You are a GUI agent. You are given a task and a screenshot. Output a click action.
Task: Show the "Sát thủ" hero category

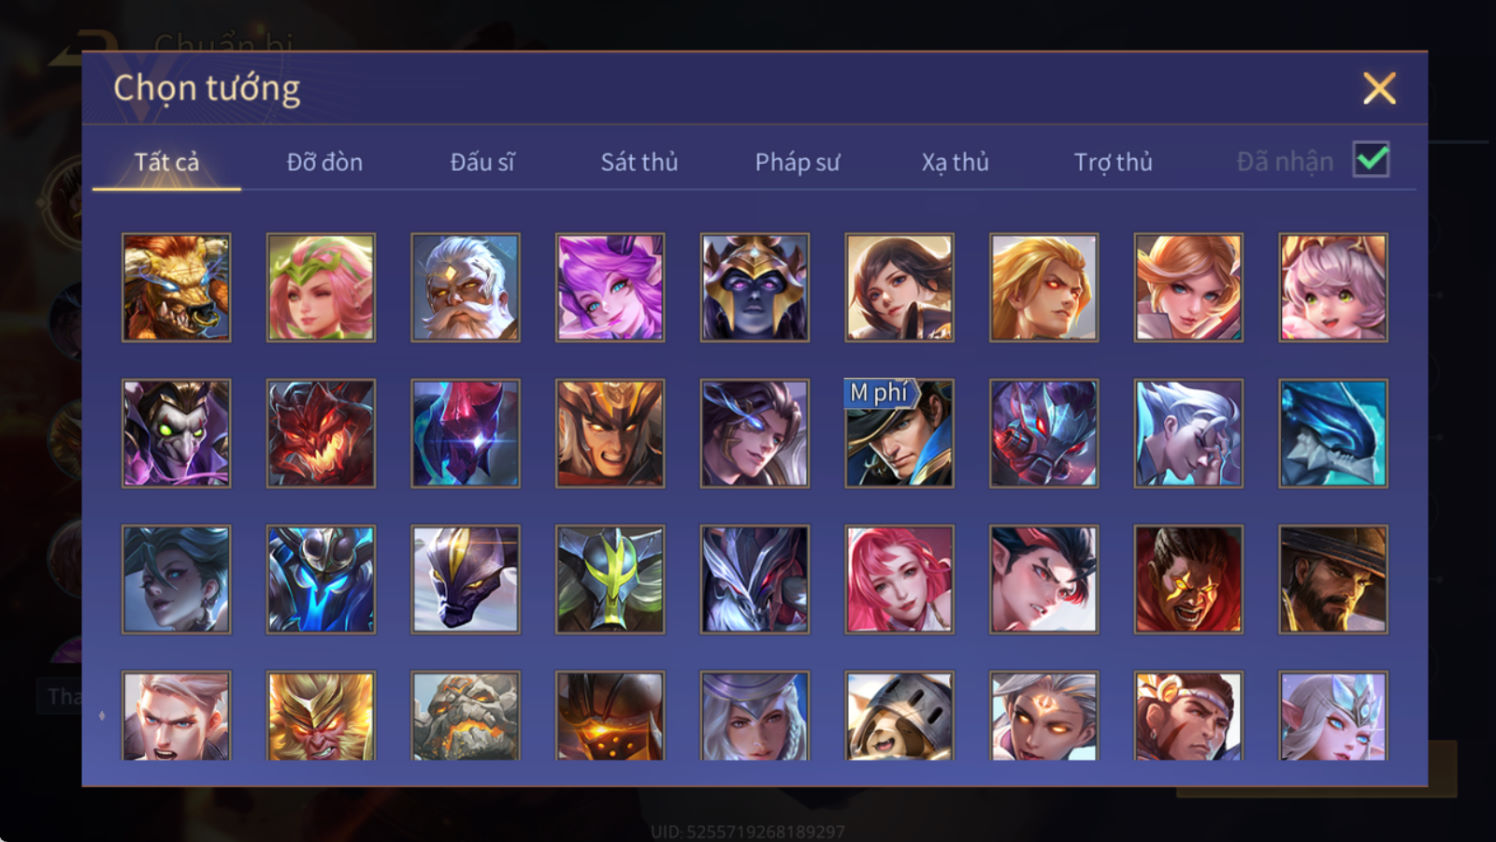639,162
